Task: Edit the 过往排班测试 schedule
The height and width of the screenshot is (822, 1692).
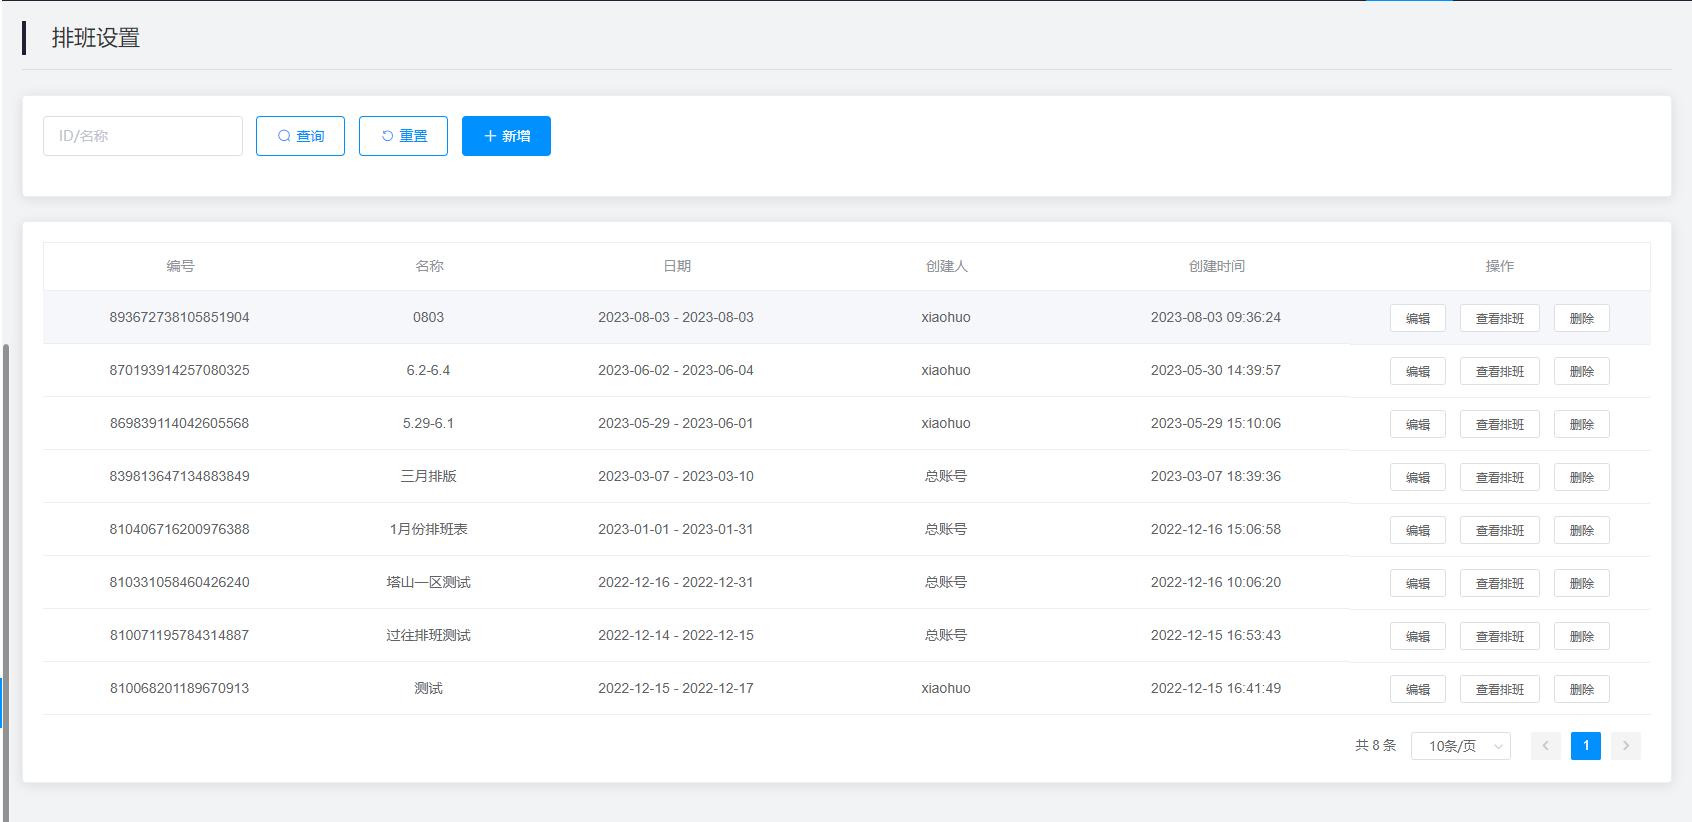Action: pyautogui.click(x=1417, y=636)
